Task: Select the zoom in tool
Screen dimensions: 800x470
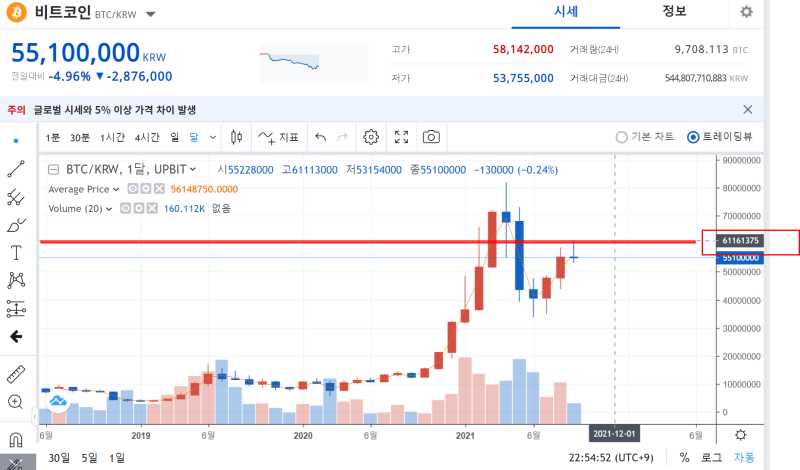Action: tap(15, 402)
